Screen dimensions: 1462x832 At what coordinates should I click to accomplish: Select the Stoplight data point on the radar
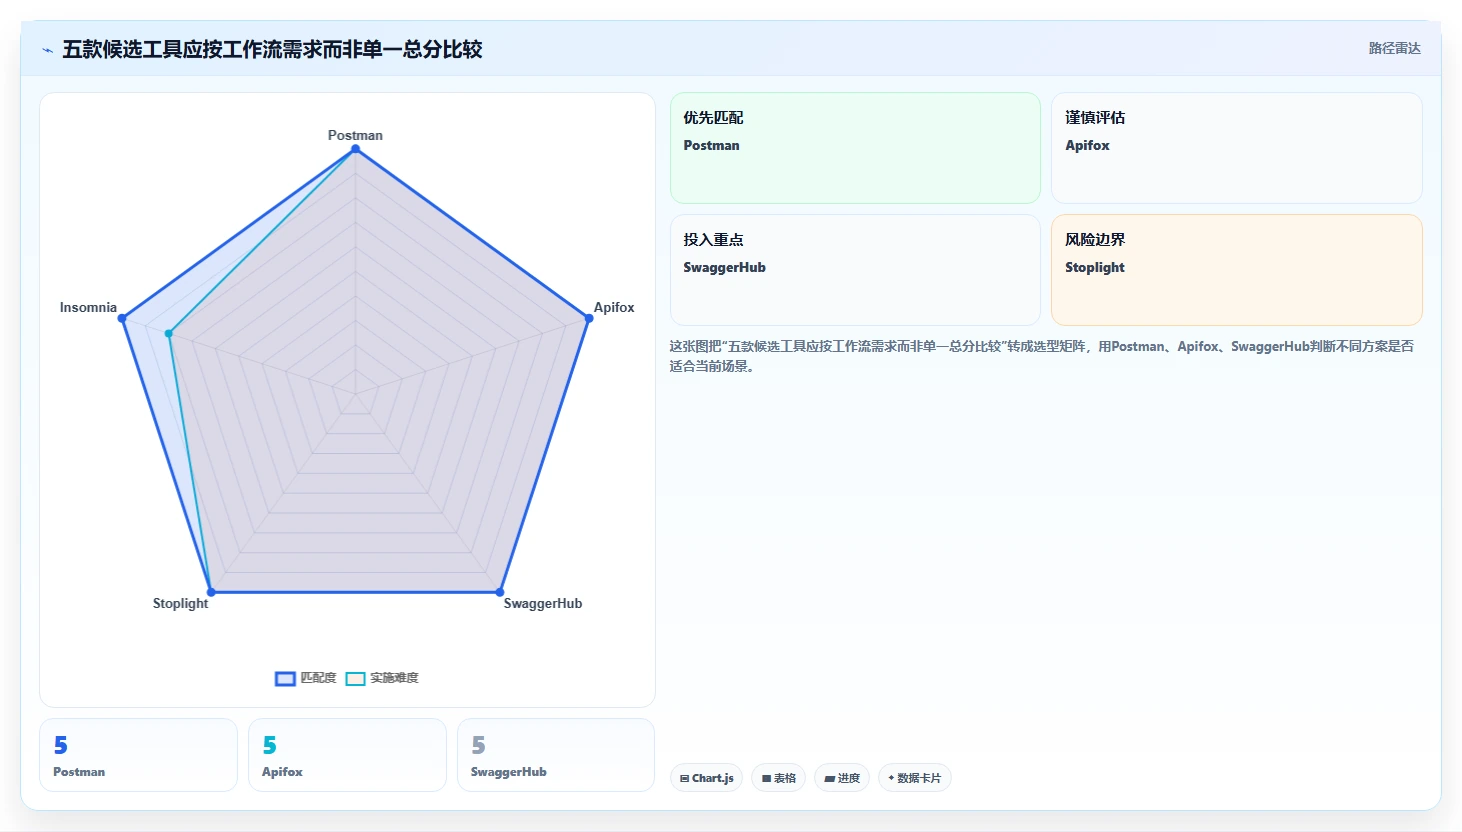[211, 592]
